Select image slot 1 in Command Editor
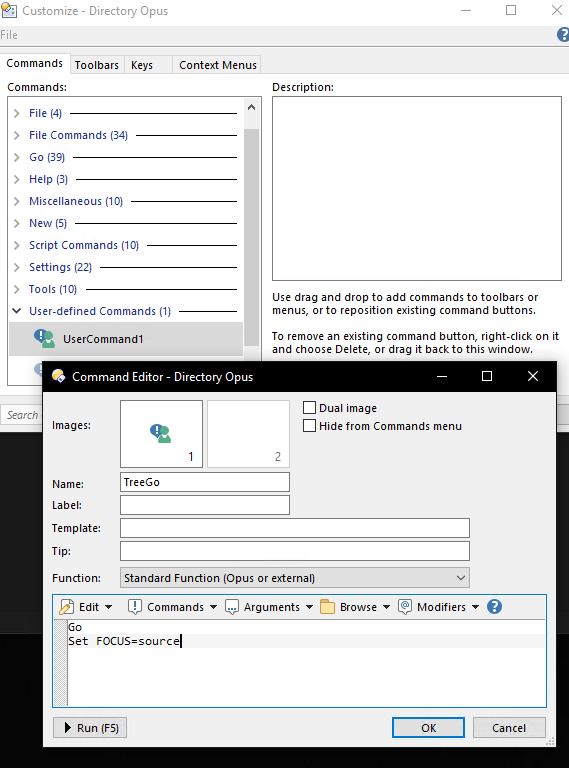This screenshot has width=569, height=768. click(161, 434)
